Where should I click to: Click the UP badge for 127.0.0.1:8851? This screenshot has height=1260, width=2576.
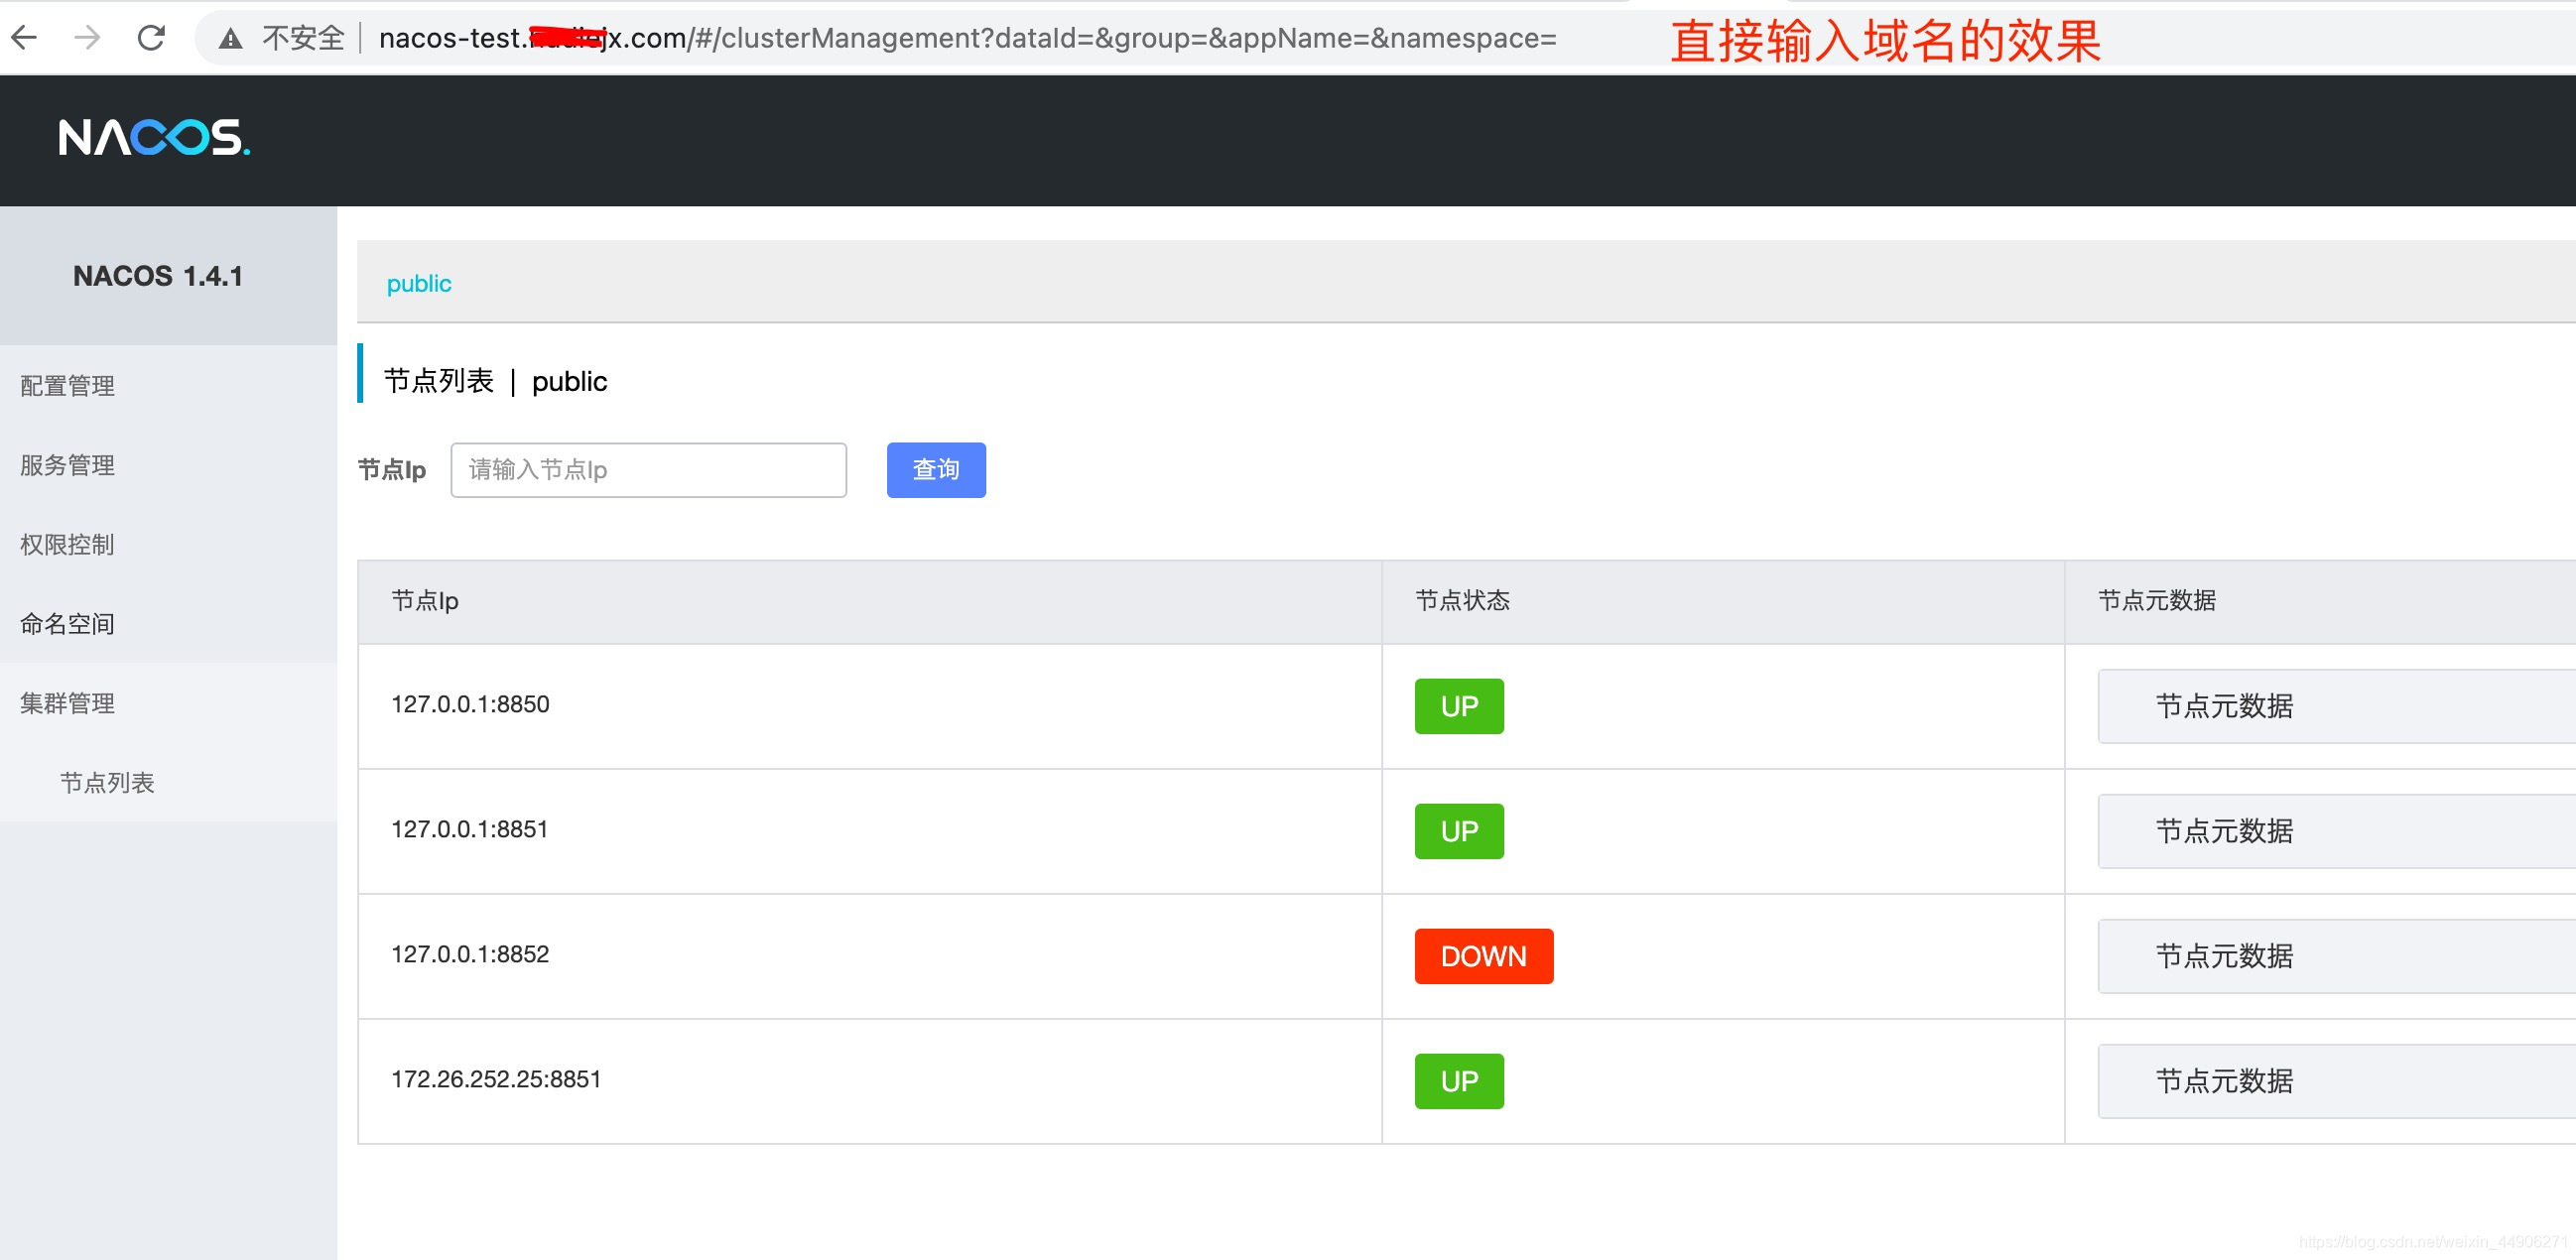pos(1458,831)
